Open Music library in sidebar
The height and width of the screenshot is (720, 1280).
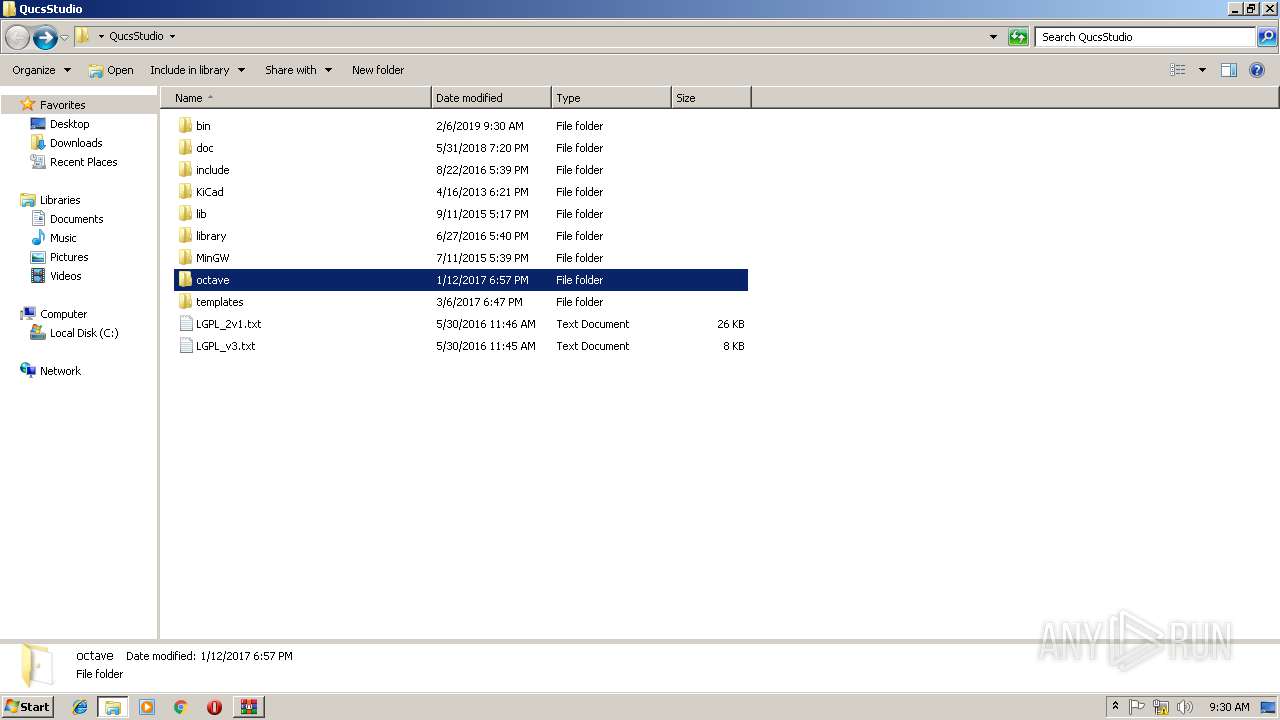(x=63, y=238)
